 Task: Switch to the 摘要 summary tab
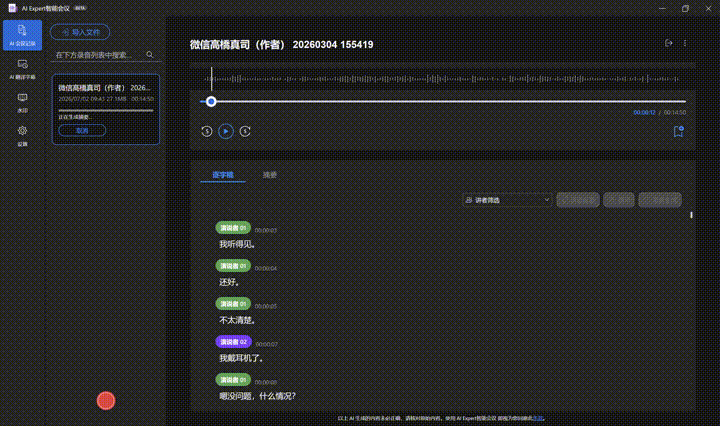270,175
